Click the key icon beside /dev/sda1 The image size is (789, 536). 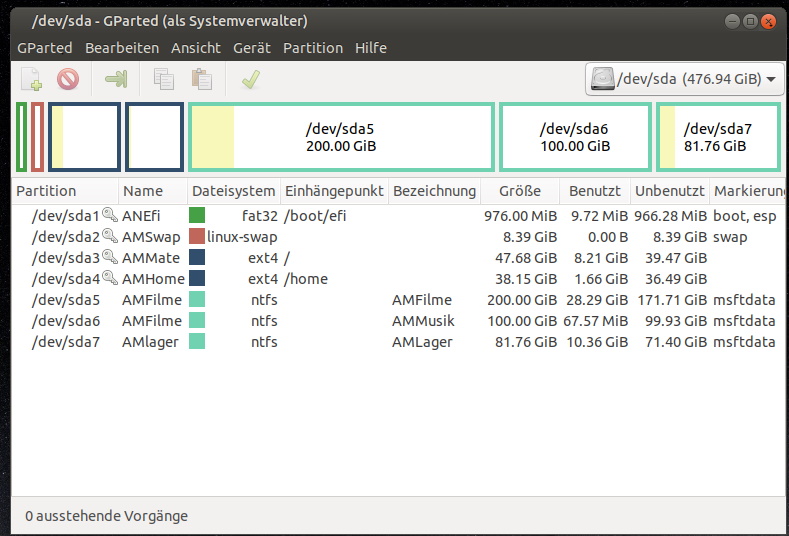coord(110,215)
